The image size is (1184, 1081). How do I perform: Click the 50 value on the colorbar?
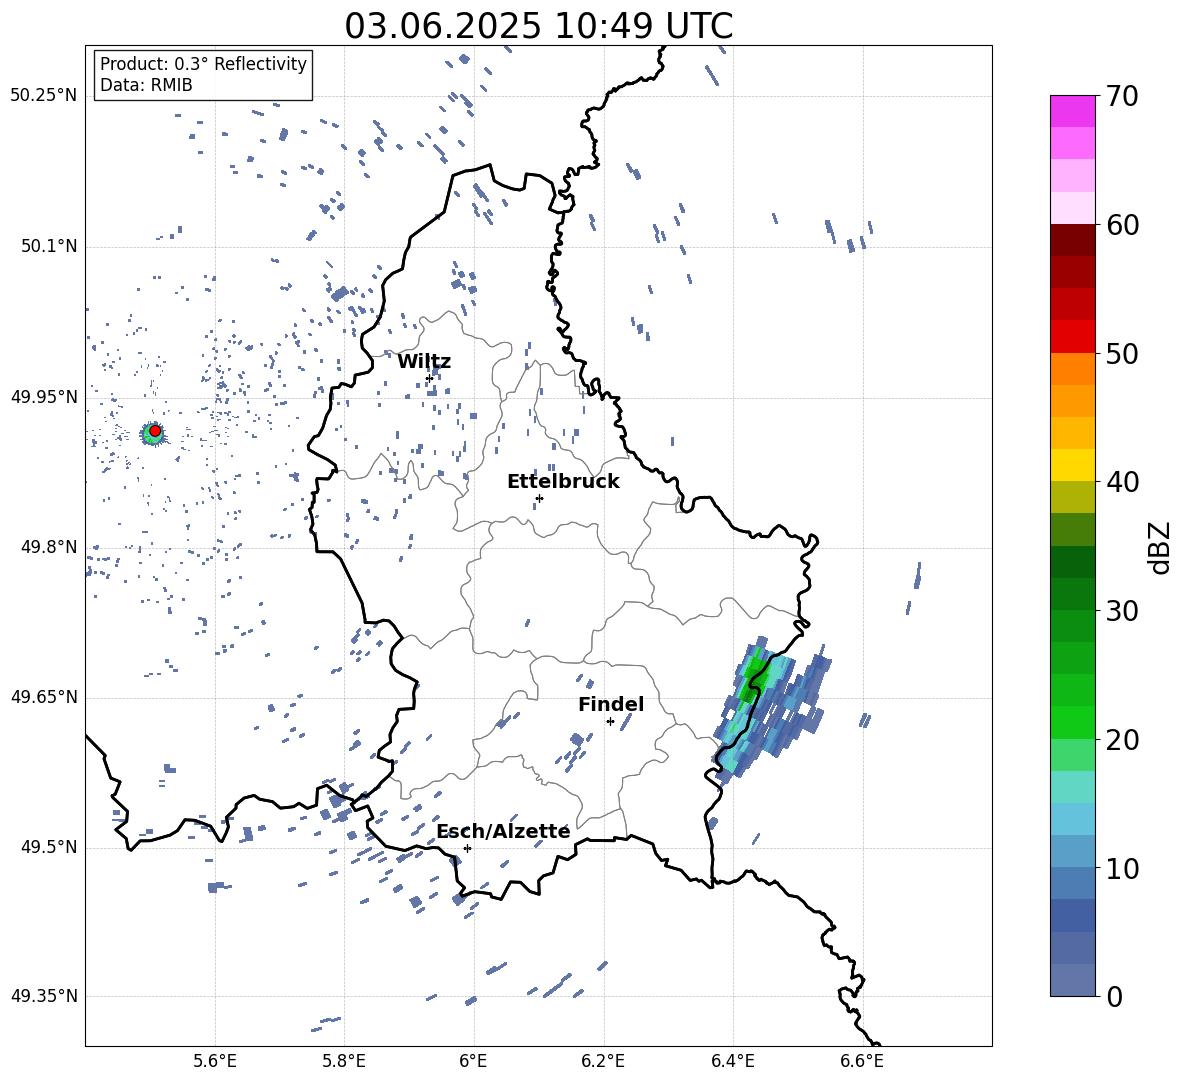tap(1122, 354)
